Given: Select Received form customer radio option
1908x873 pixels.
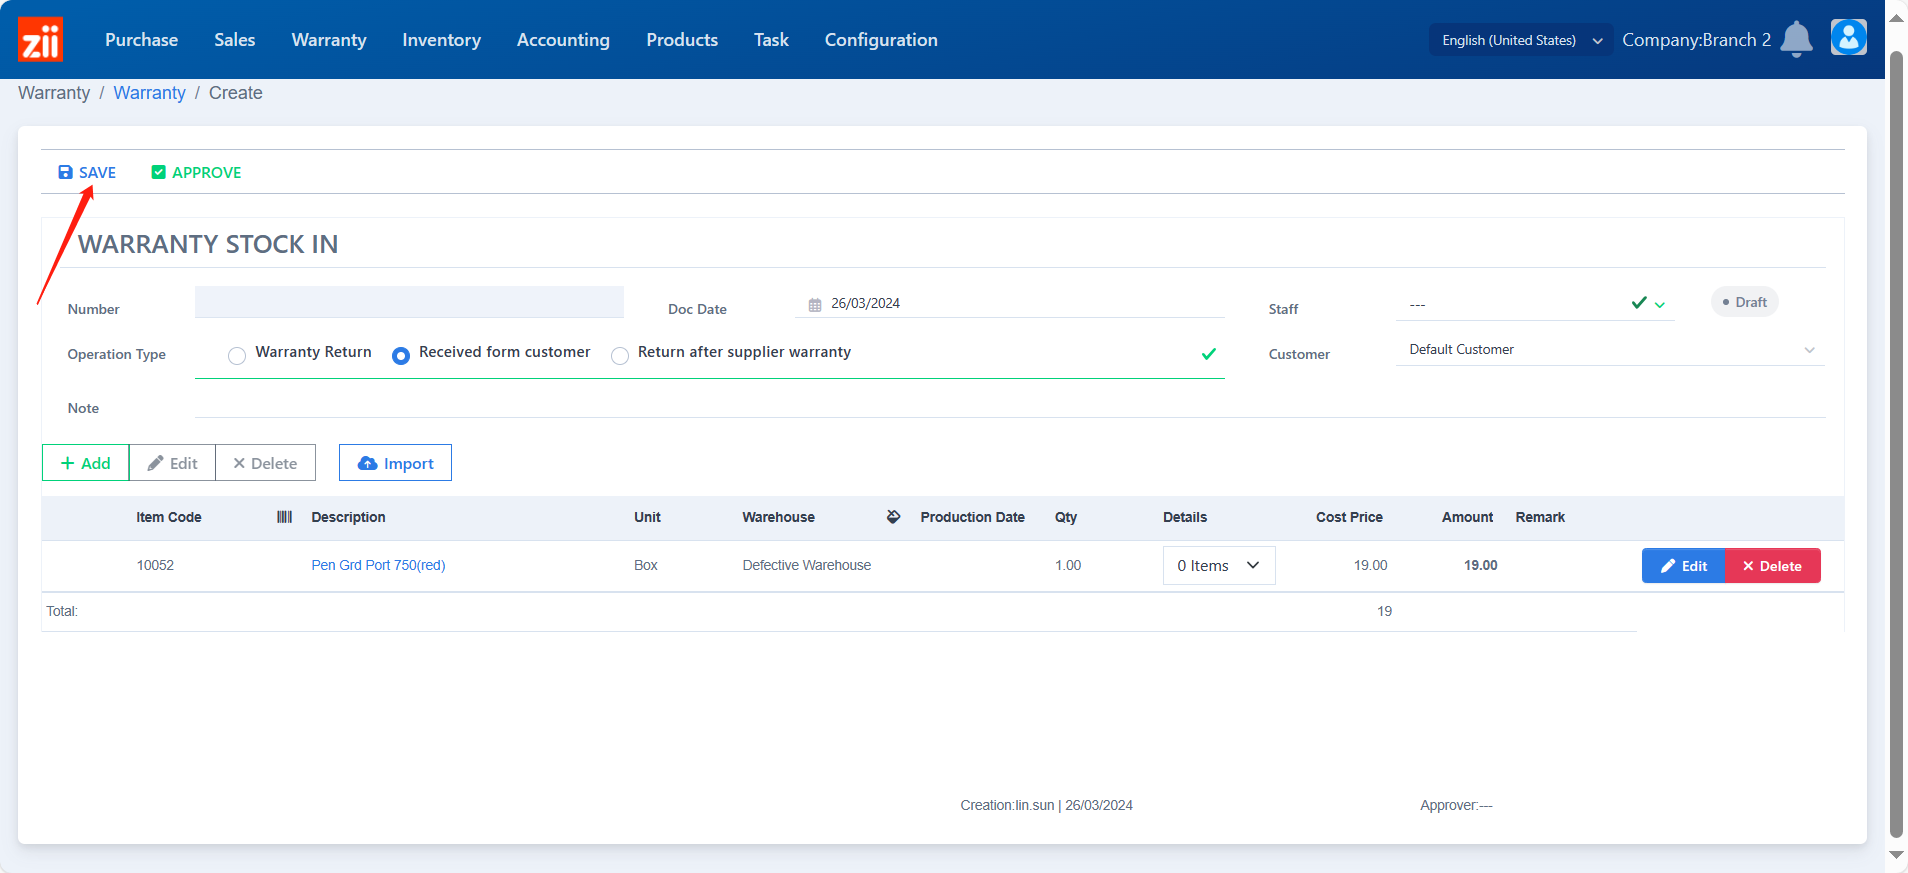Looking at the screenshot, I should coord(401,356).
